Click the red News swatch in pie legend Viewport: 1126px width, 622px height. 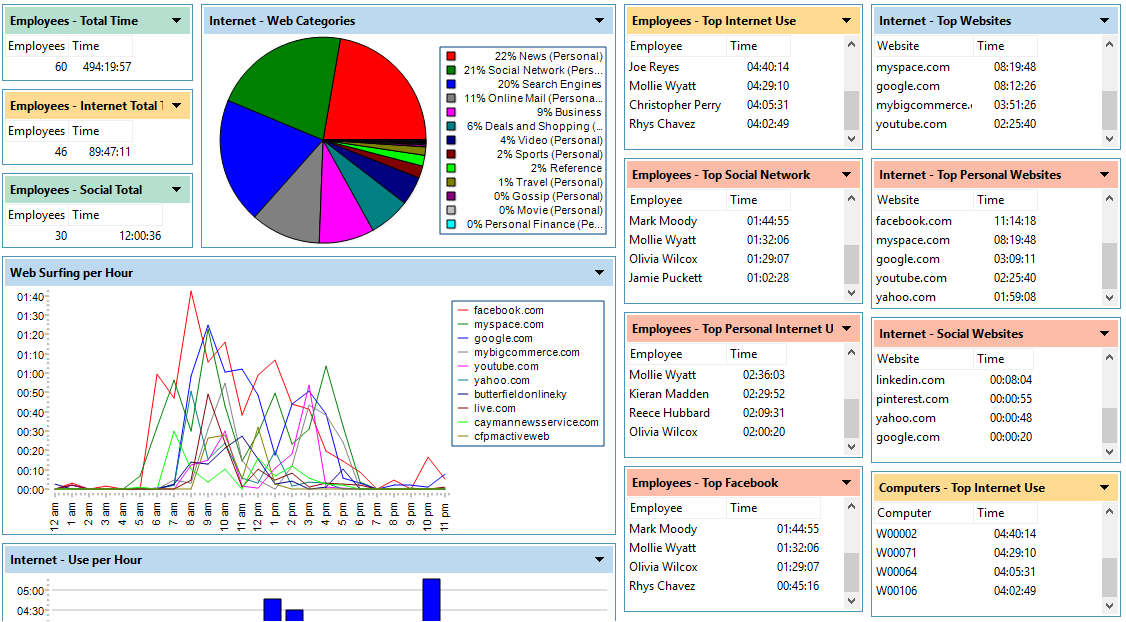coord(451,57)
